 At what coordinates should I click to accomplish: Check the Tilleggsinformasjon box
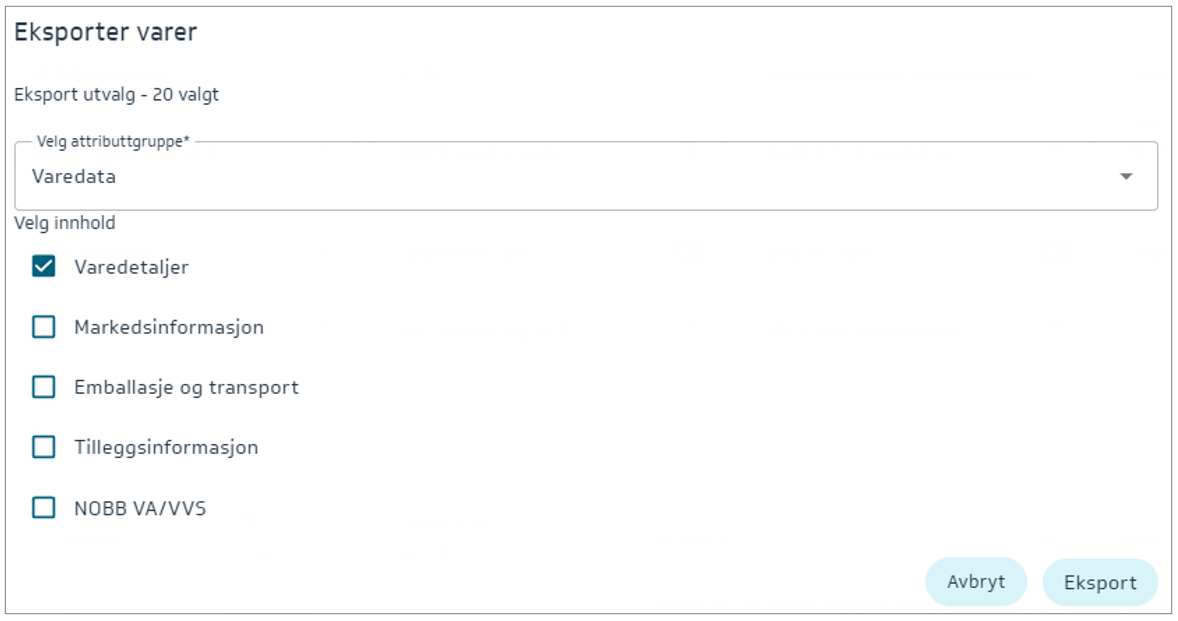click(x=43, y=447)
